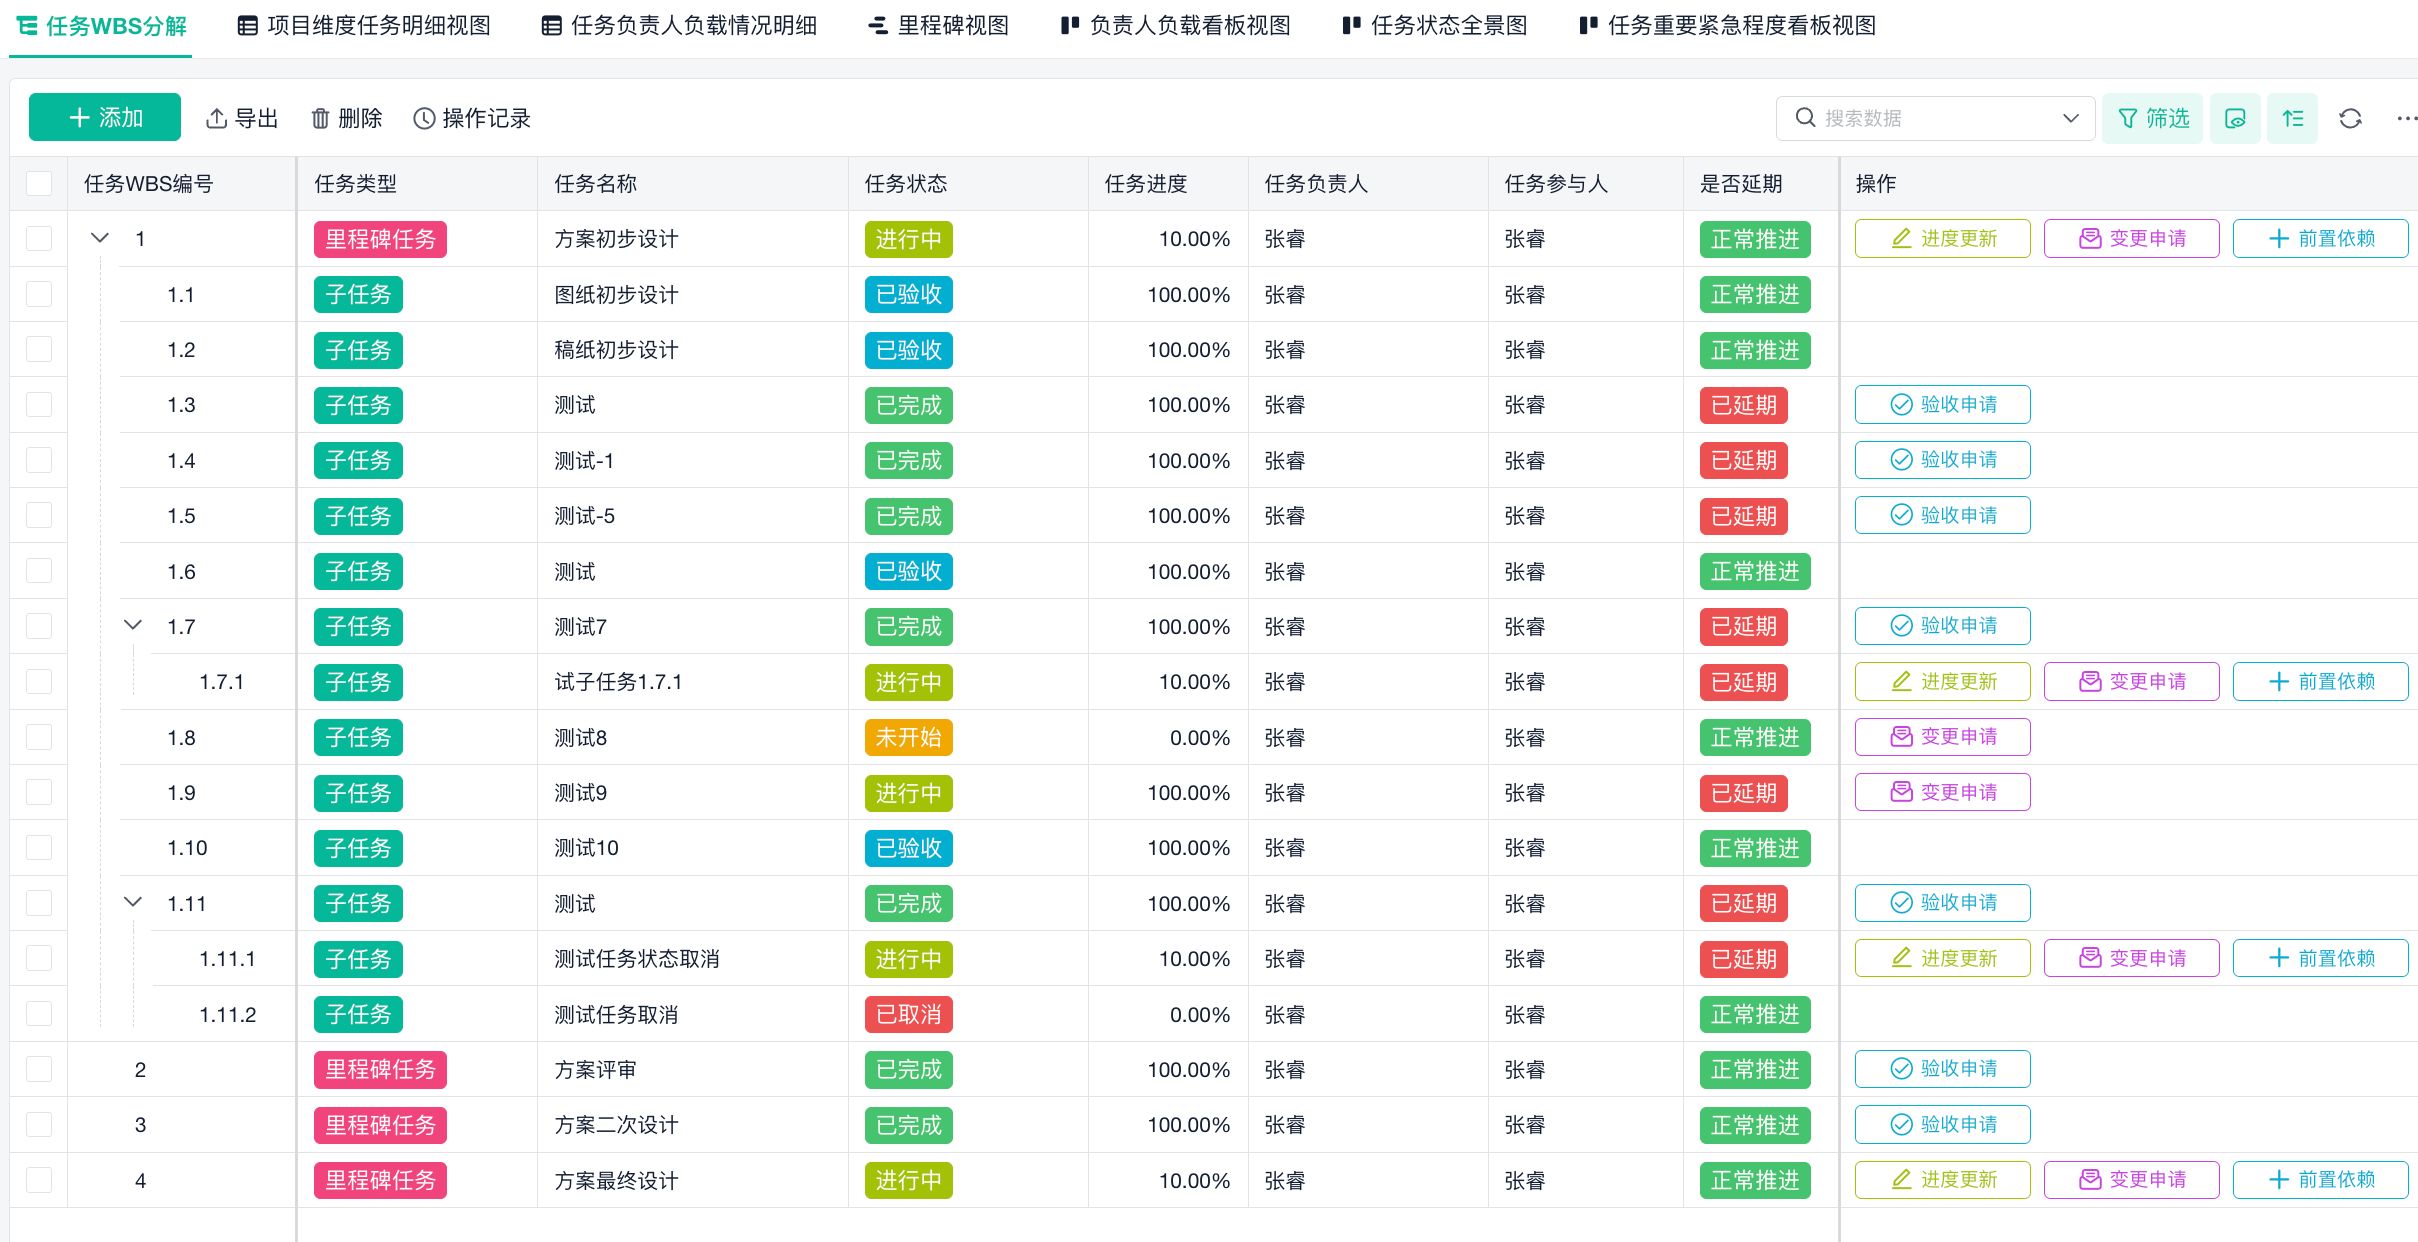Click 验收申请 for task 方案评审
2418x1242 pixels.
point(1942,1069)
